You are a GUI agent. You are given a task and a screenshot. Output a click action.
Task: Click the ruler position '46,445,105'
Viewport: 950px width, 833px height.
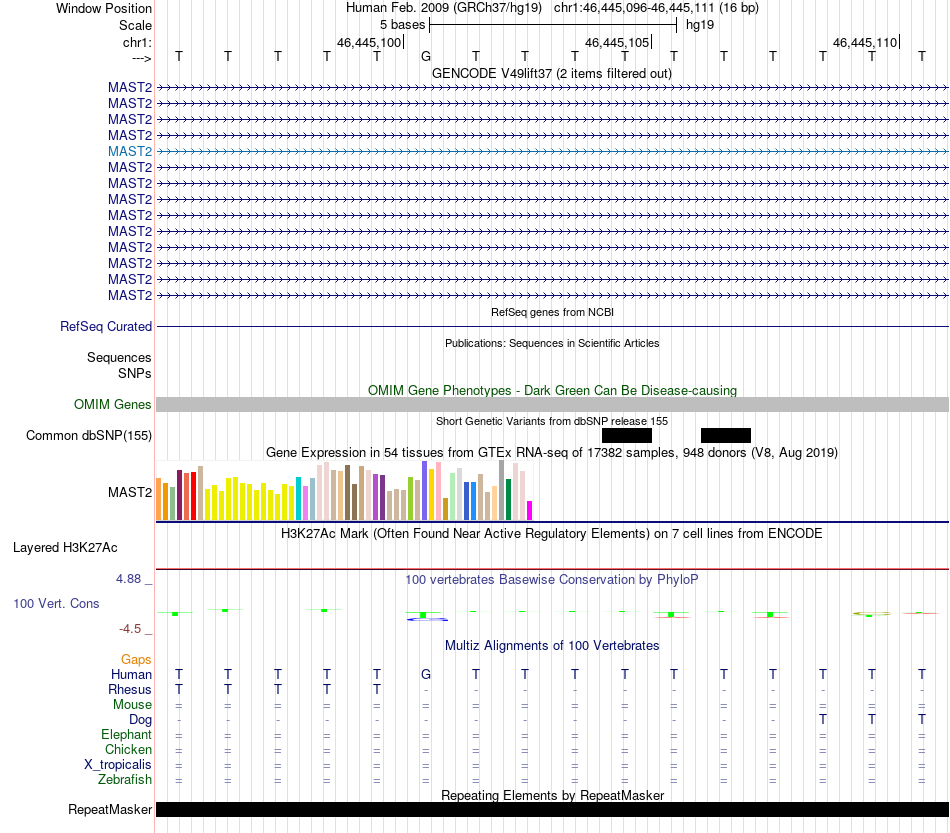(617, 42)
